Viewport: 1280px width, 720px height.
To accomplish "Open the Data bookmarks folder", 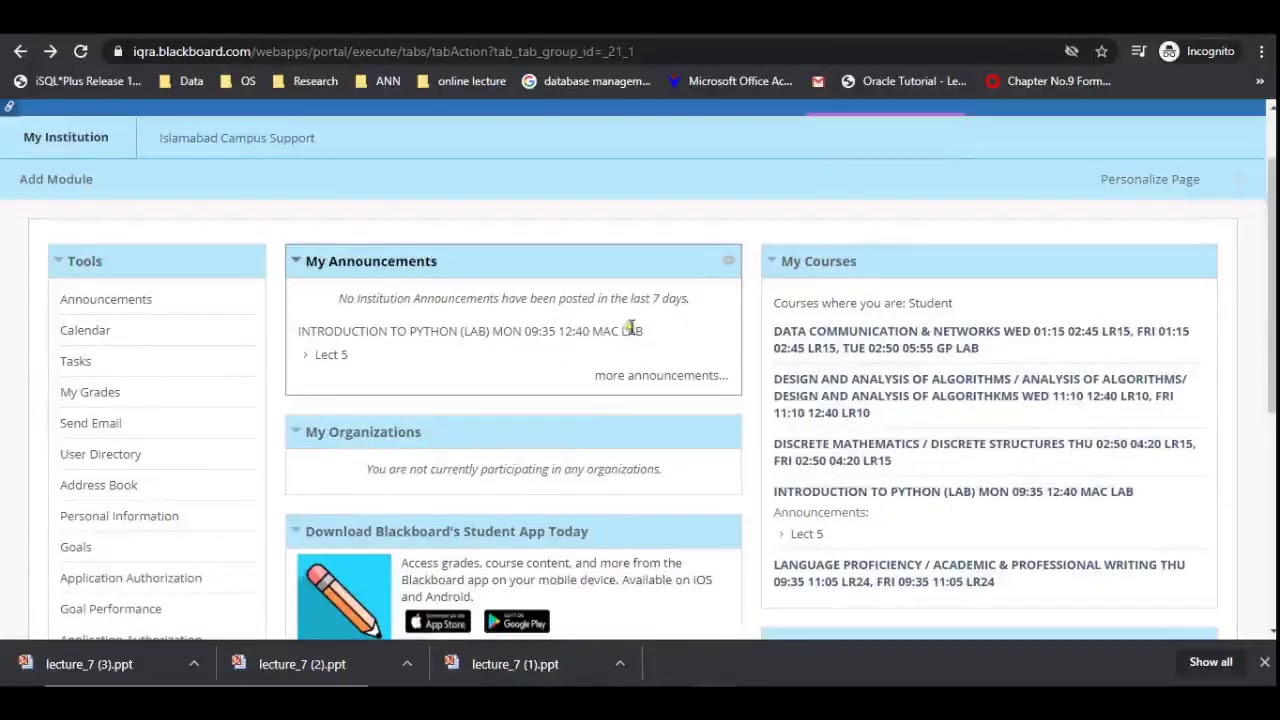I will (x=181, y=81).
